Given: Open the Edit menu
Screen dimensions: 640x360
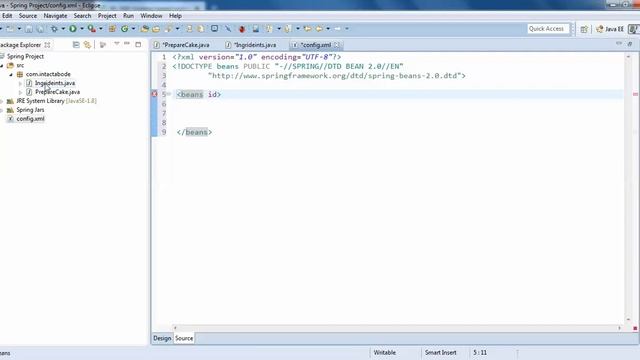Looking at the screenshot, I should 7,16.
